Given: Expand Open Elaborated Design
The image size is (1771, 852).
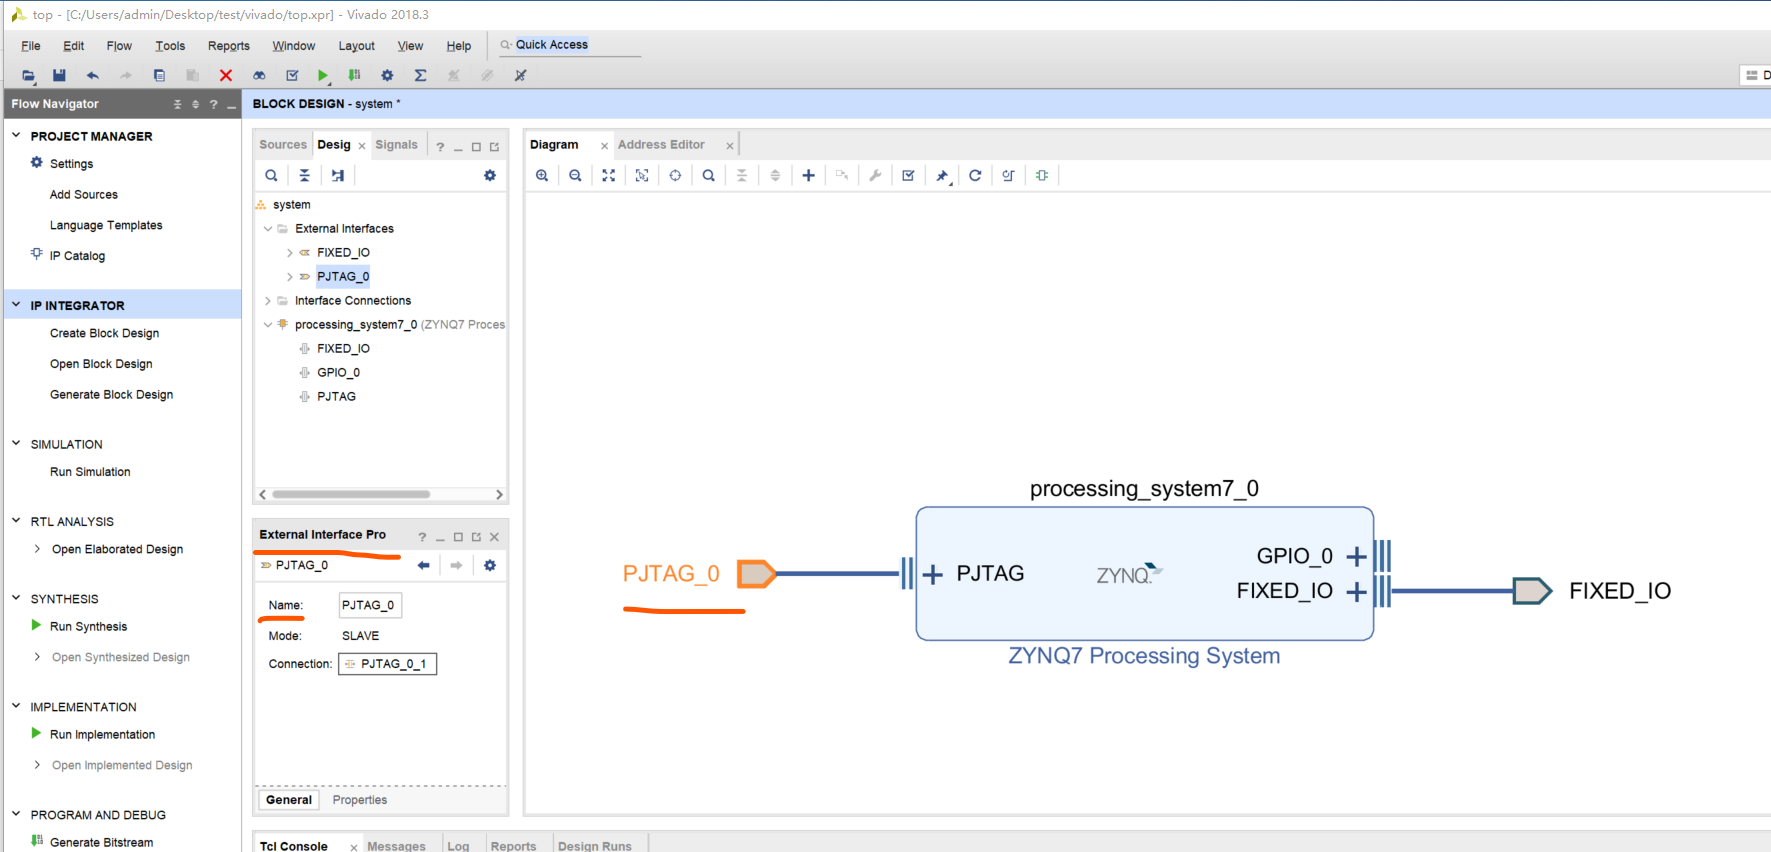Looking at the screenshot, I should pos(37,549).
